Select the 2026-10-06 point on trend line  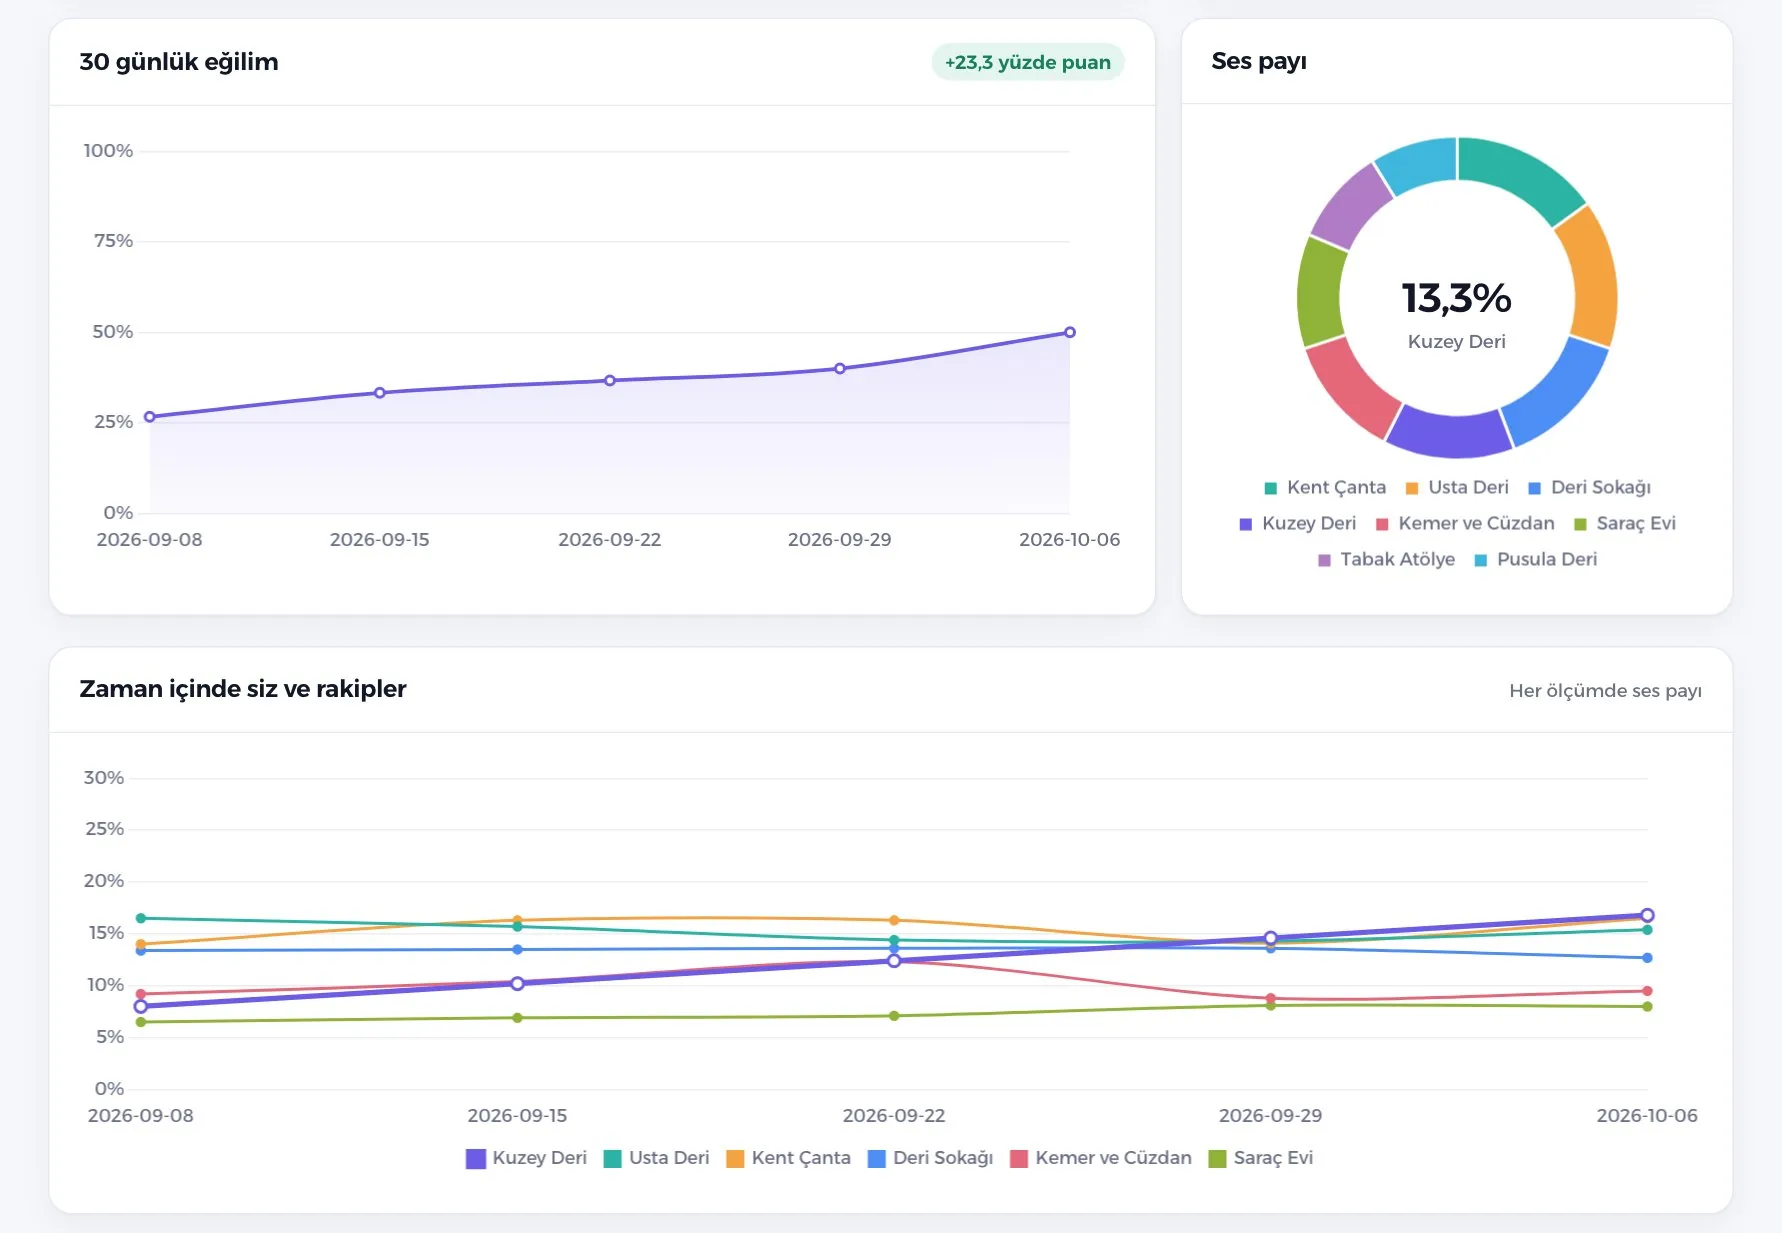pos(1070,332)
